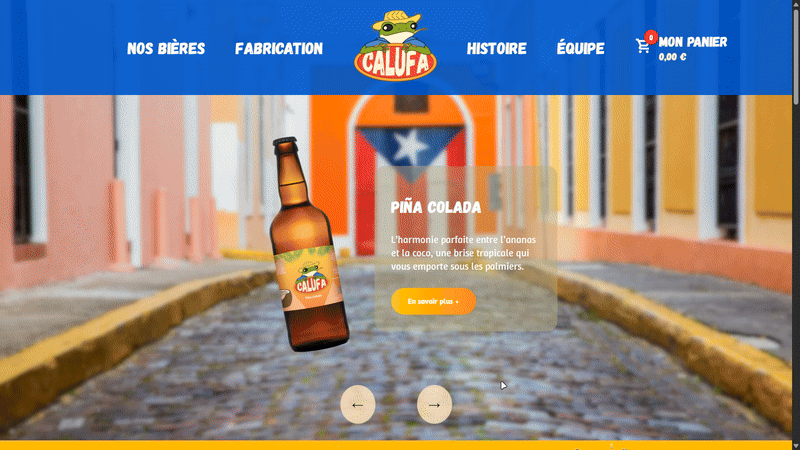Click the Calufa frog logo
Image resolution: width=800 pixels, height=450 pixels.
[395, 46]
